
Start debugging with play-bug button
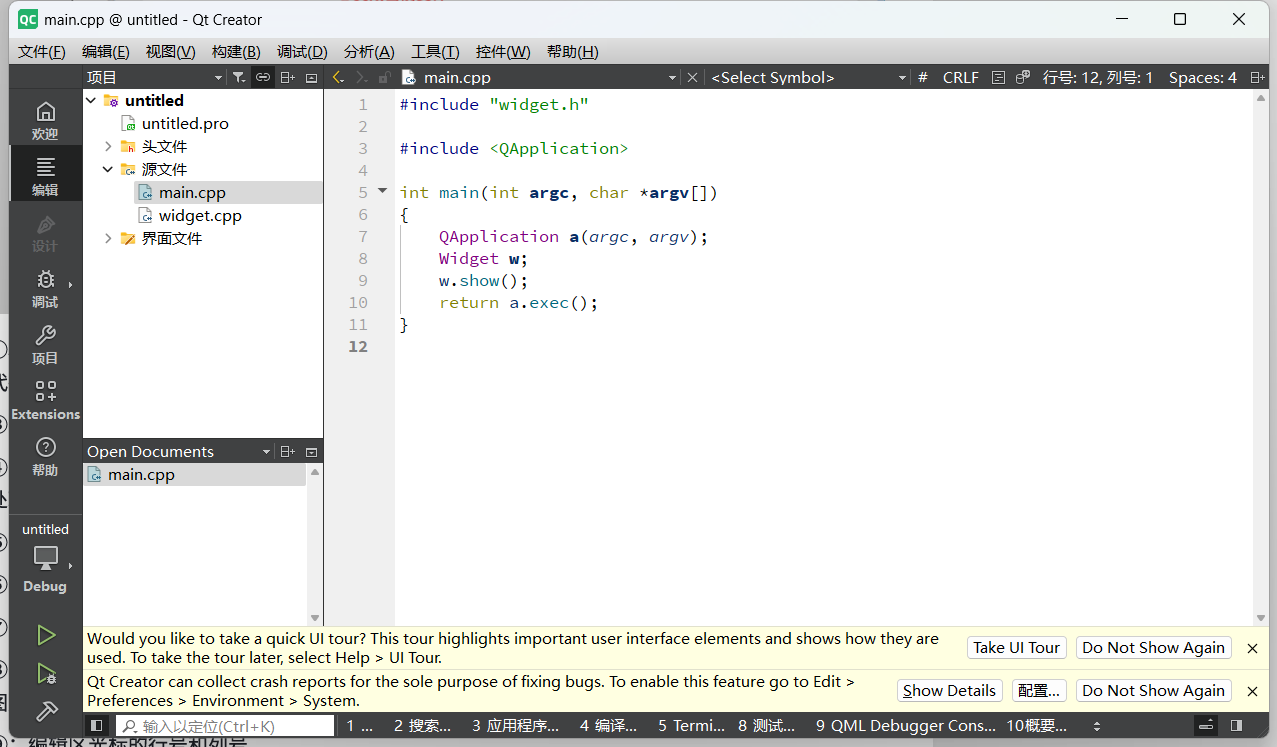coord(46,674)
